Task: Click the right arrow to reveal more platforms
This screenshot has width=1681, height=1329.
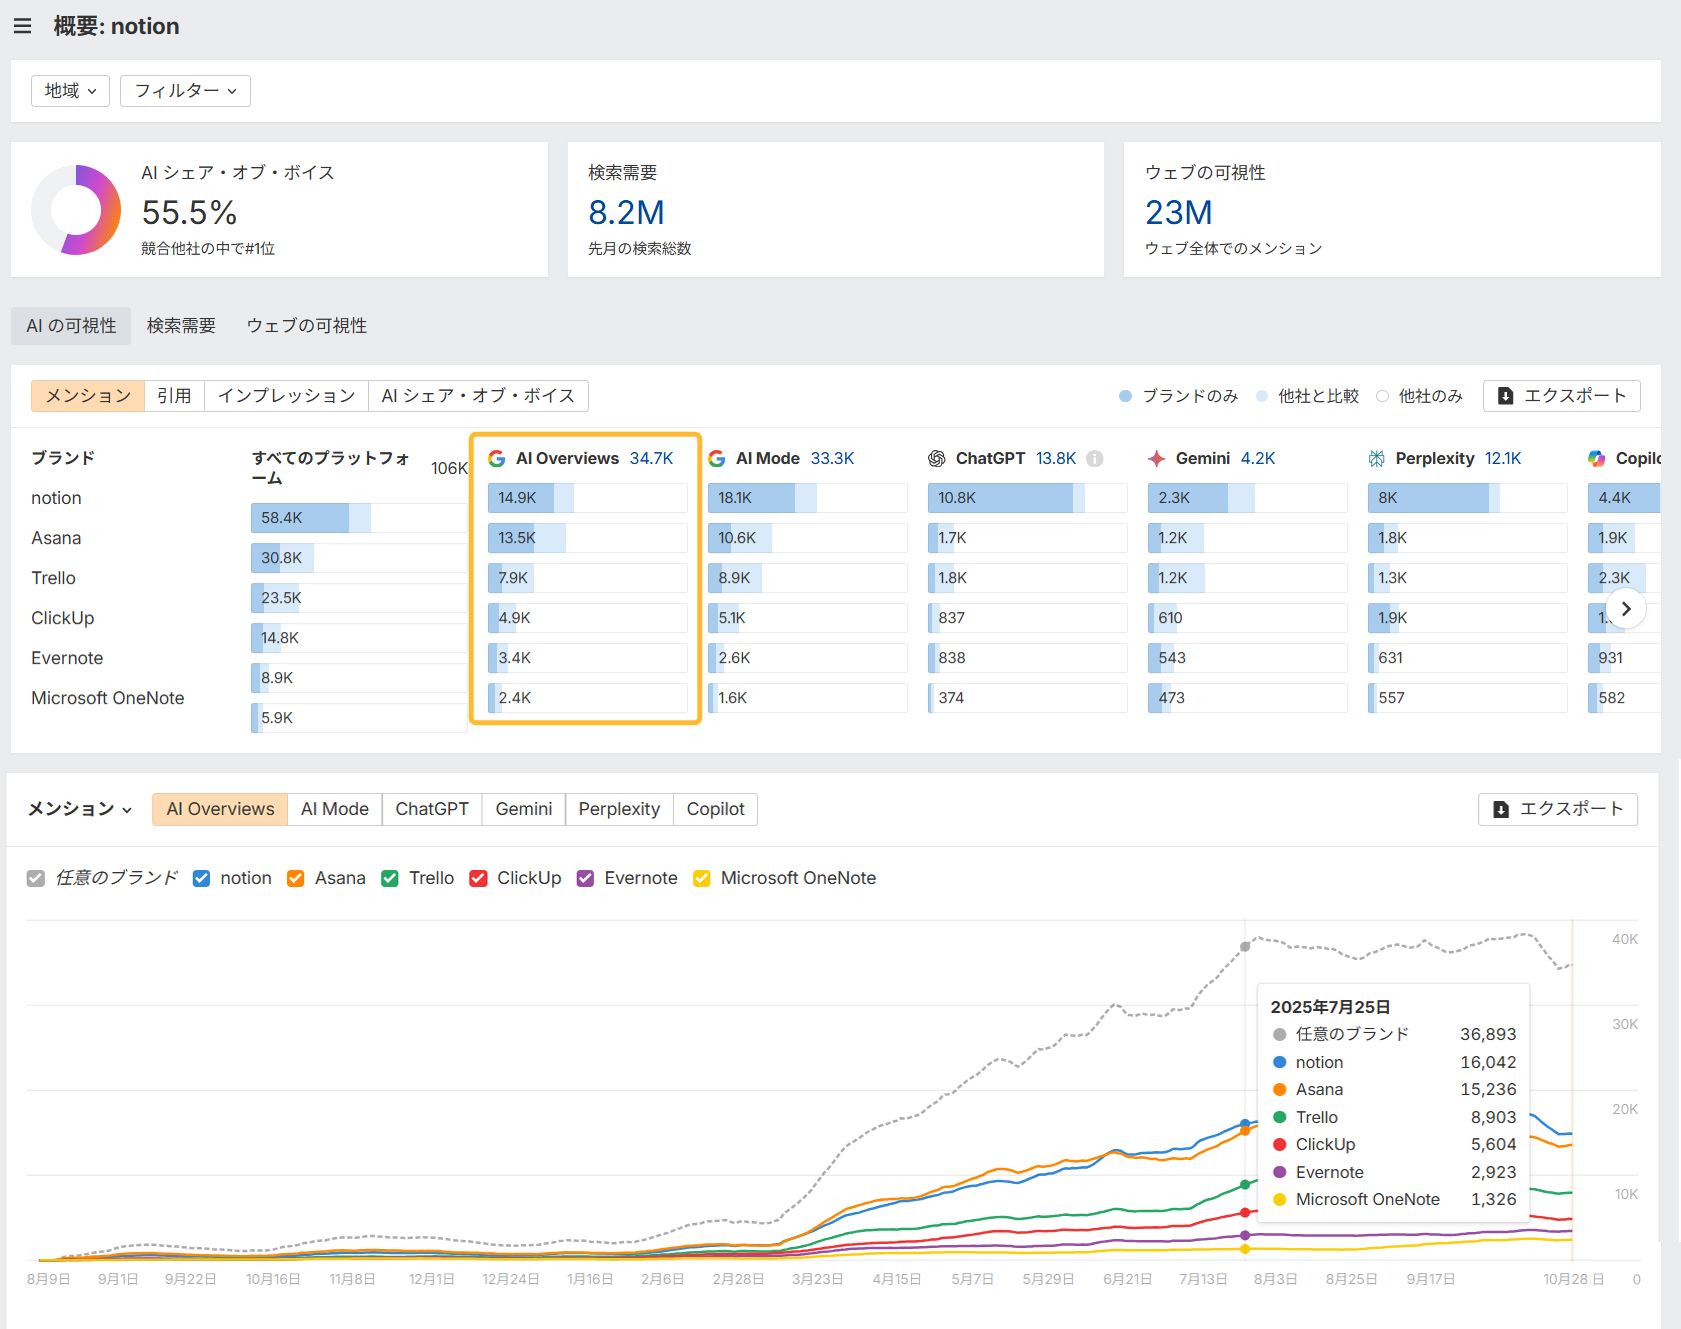Action: pyautogui.click(x=1627, y=608)
